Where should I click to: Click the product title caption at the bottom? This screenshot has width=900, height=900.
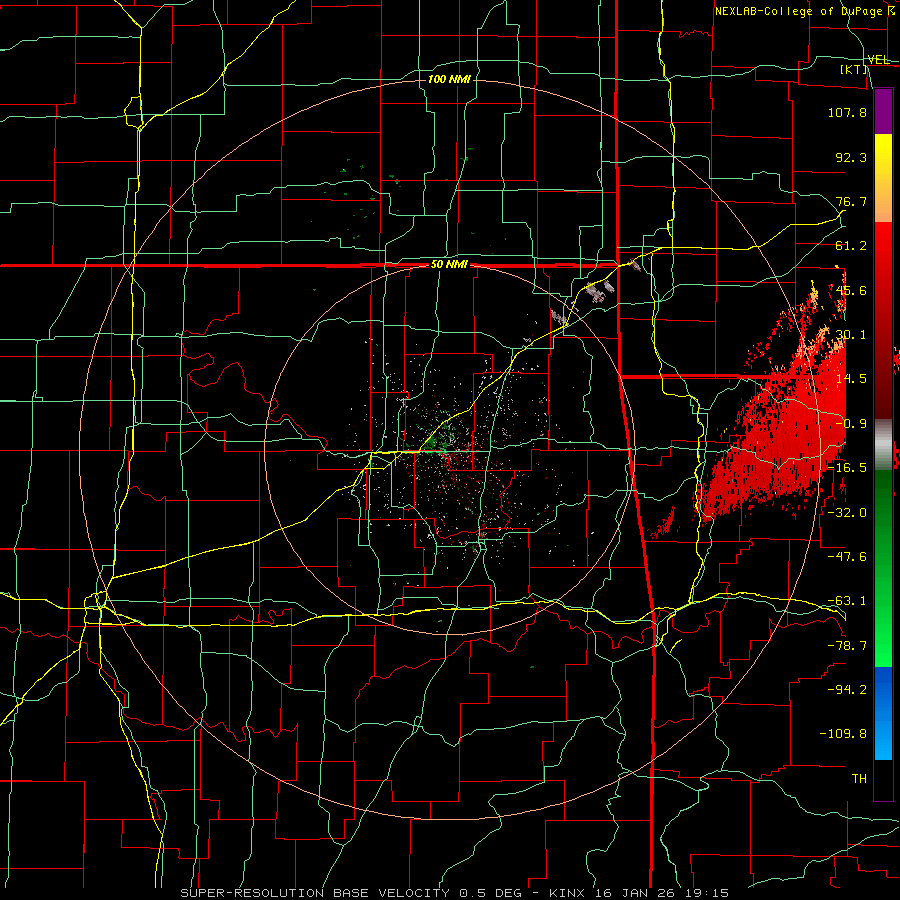[x=455, y=893]
